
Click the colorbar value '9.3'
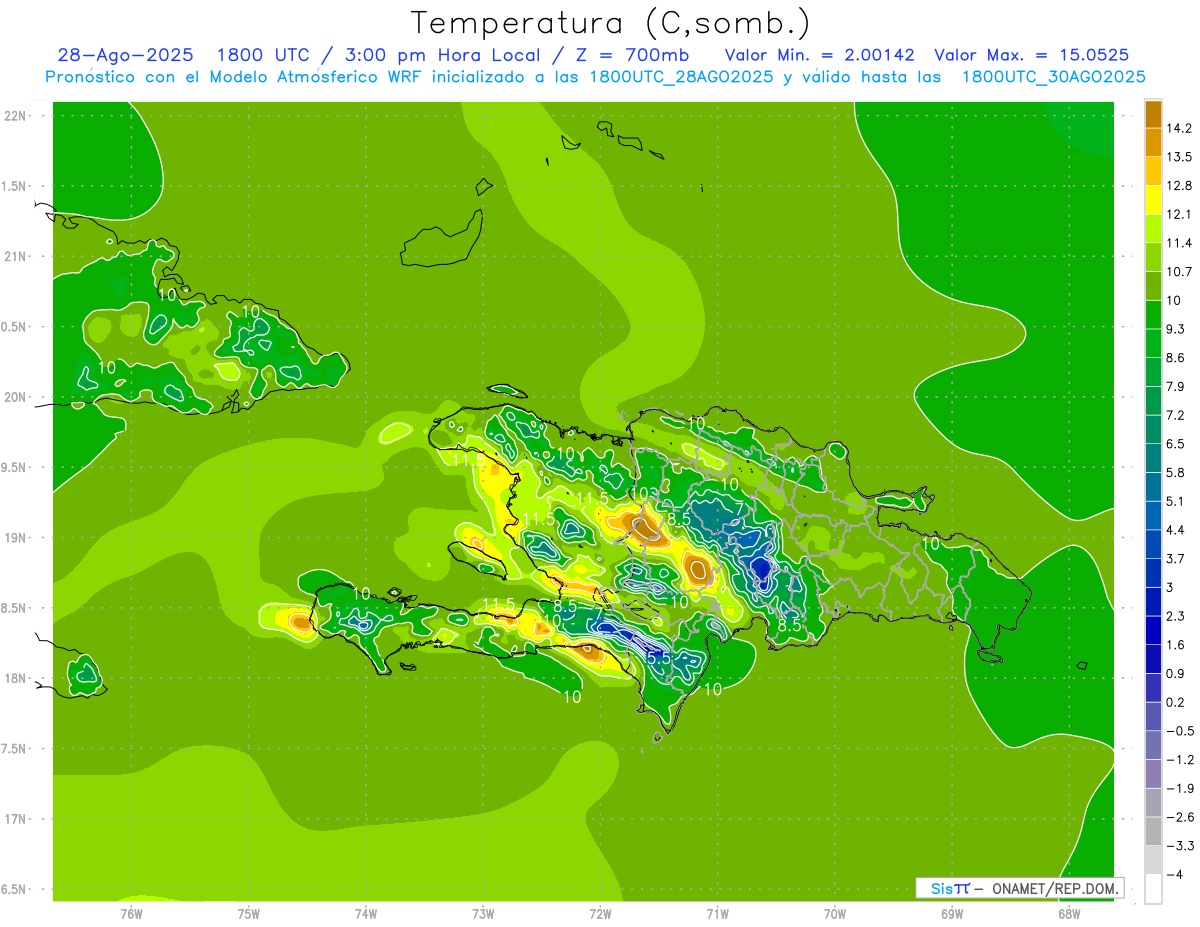coord(1175,329)
